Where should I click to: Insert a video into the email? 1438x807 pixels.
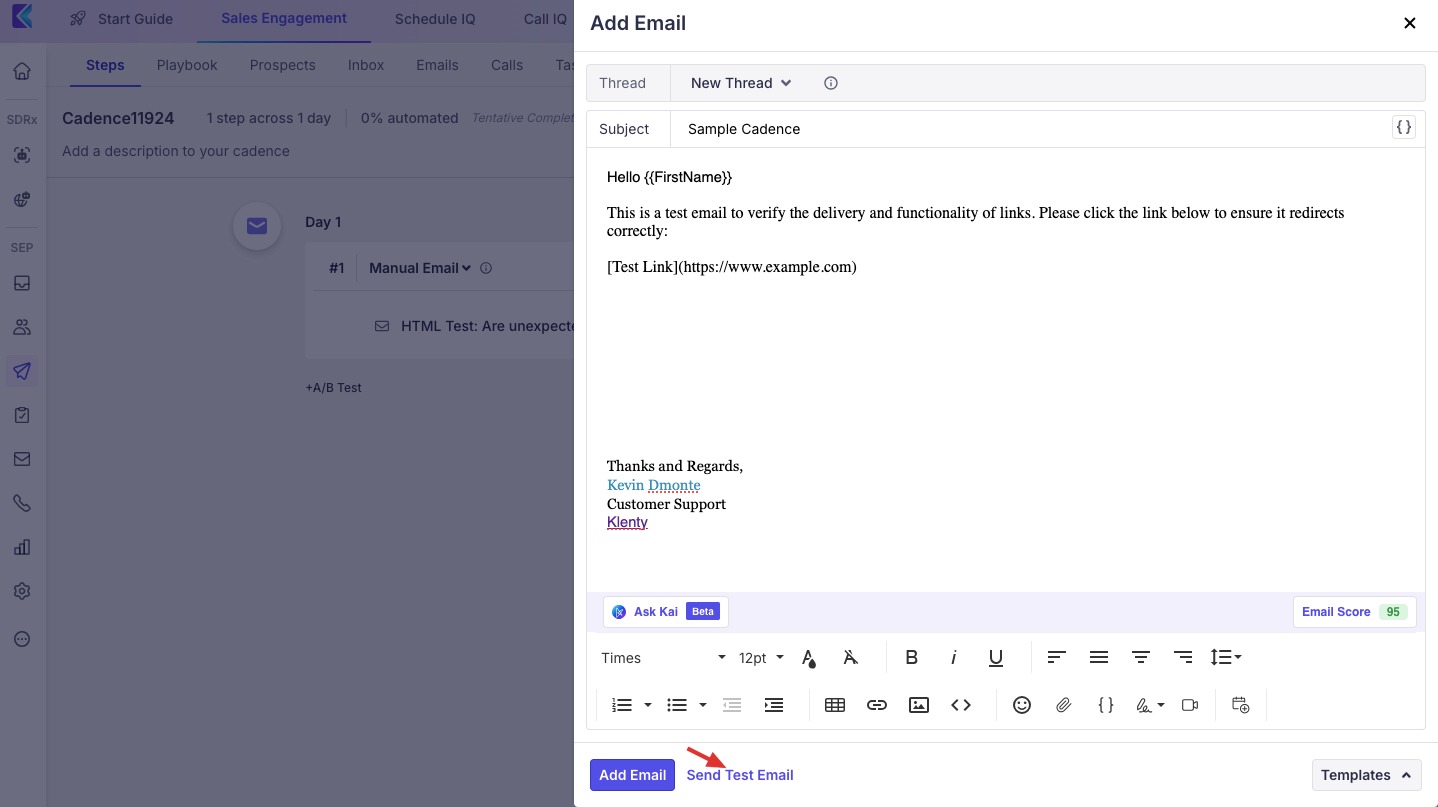(1190, 705)
